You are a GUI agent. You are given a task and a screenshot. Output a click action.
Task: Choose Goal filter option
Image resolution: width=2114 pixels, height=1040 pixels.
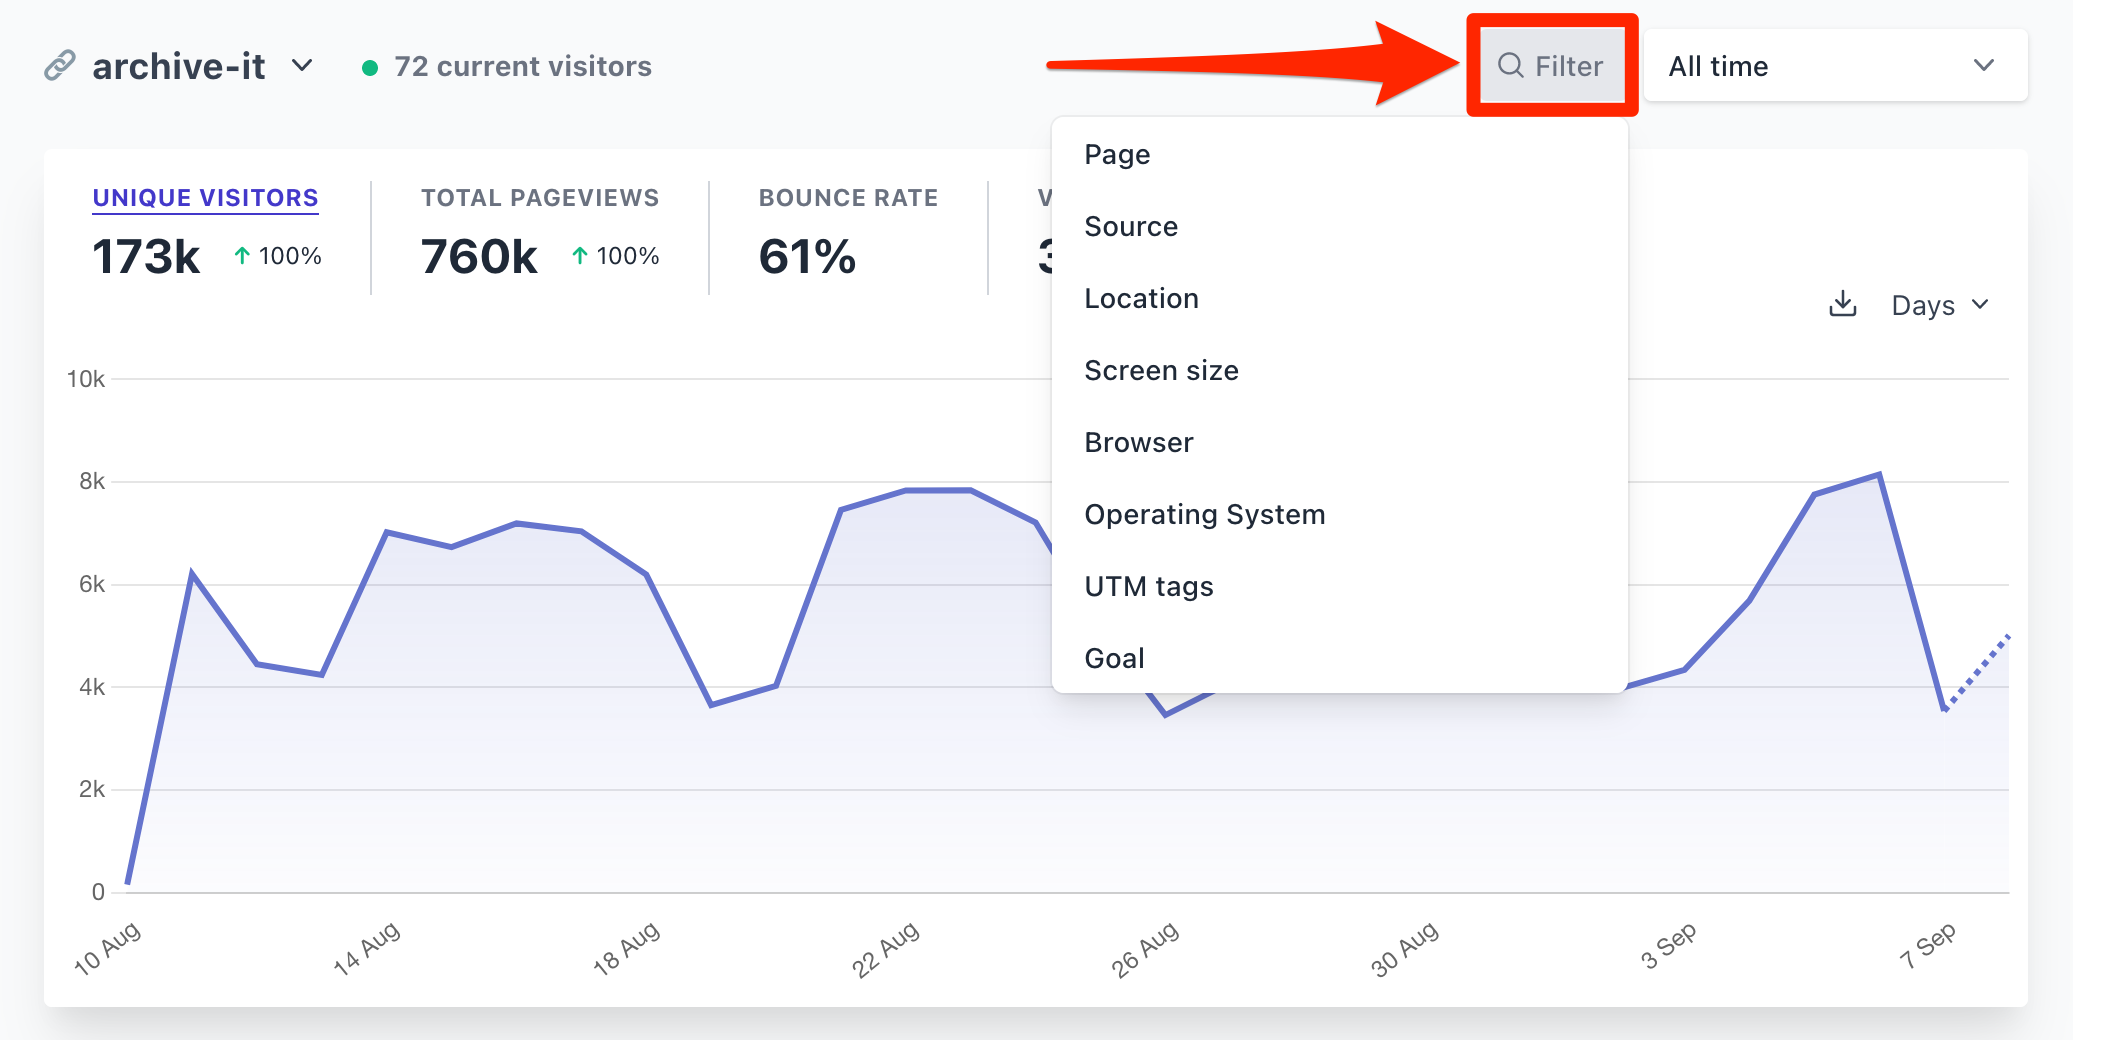pyautogui.click(x=1114, y=658)
